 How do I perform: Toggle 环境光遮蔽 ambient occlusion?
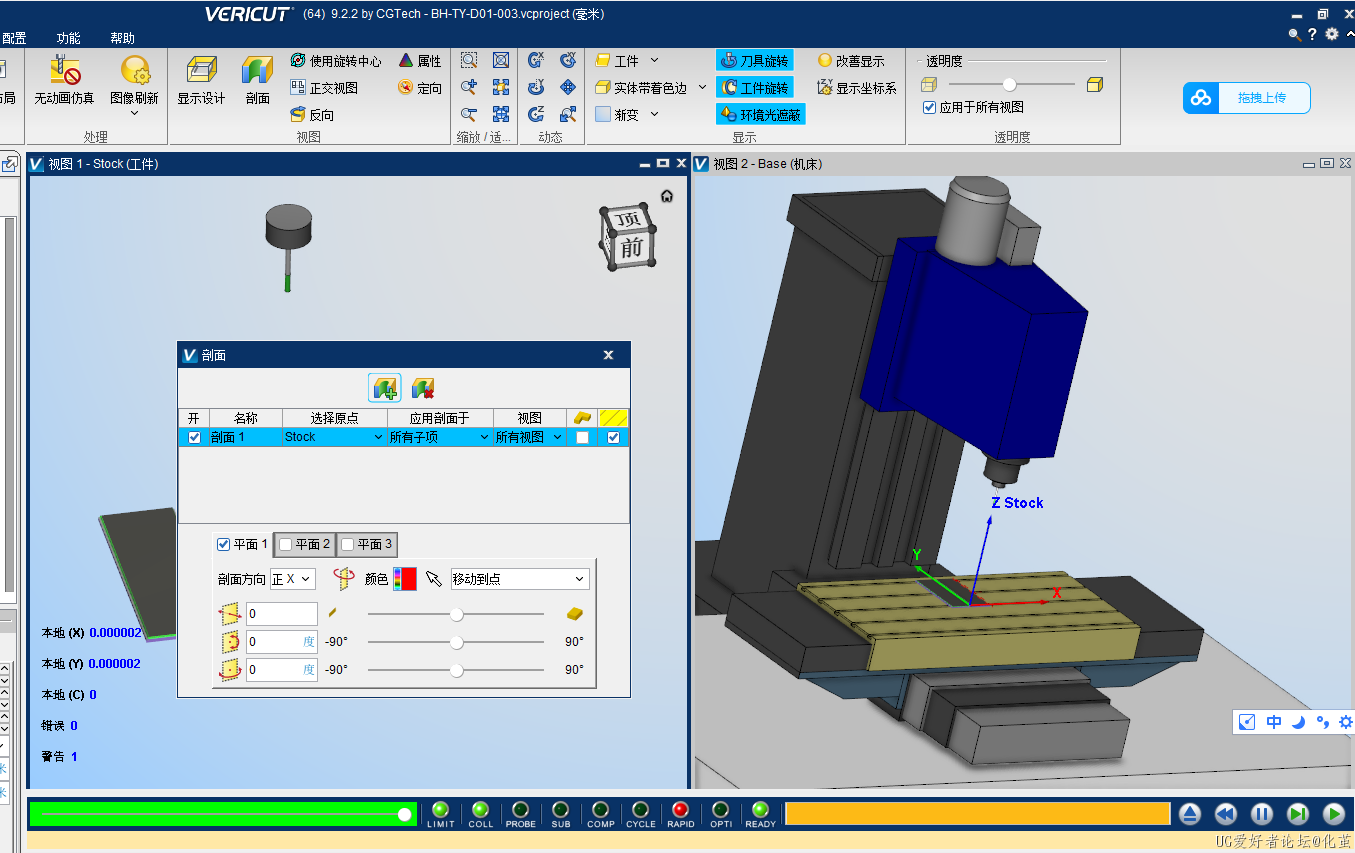pyautogui.click(x=761, y=115)
